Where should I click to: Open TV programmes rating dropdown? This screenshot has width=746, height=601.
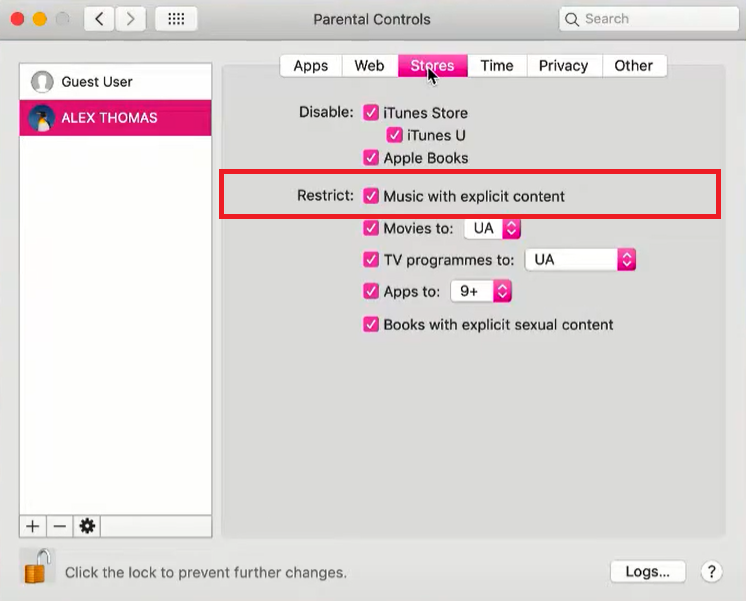(x=580, y=260)
